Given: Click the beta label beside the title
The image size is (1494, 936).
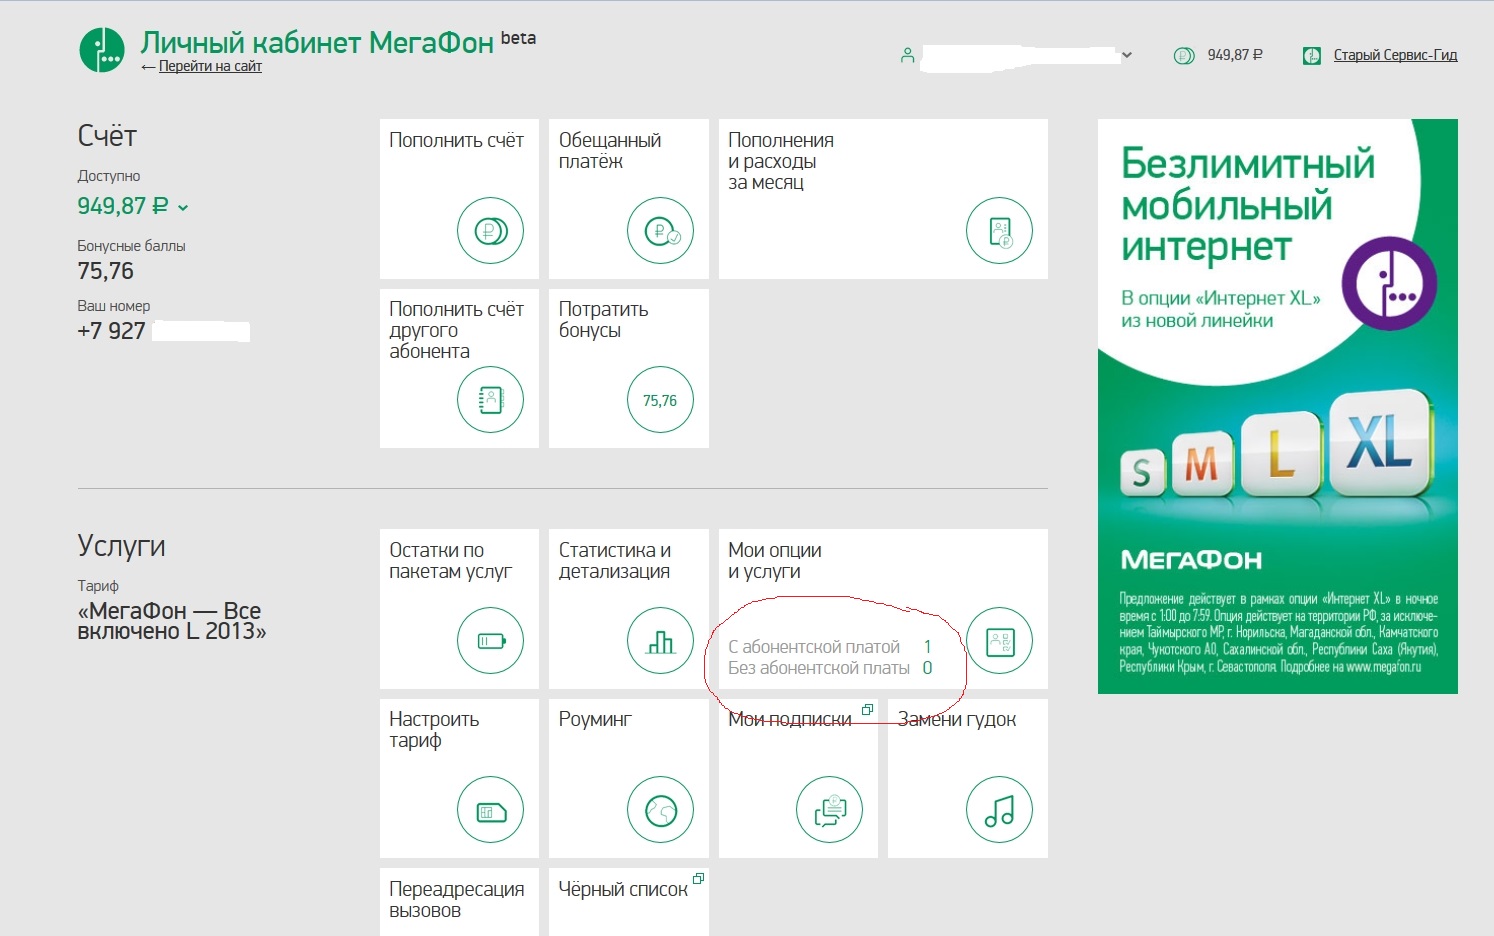Looking at the screenshot, I should pos(518,38).
